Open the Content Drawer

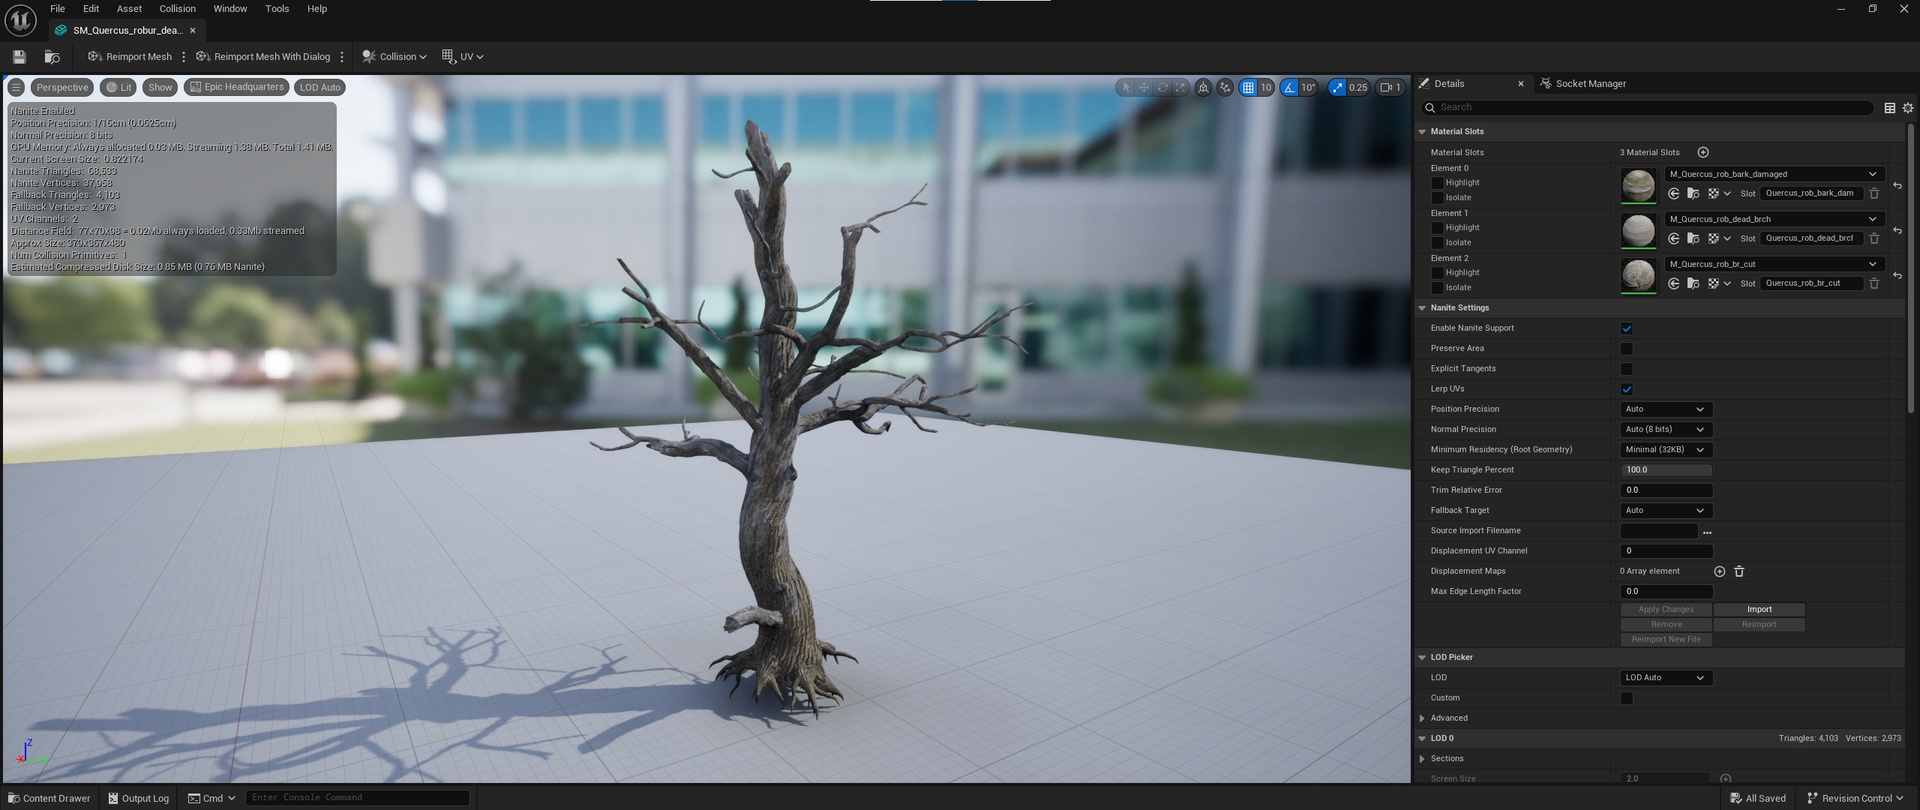pyautogui.click(x=48, y=798)
